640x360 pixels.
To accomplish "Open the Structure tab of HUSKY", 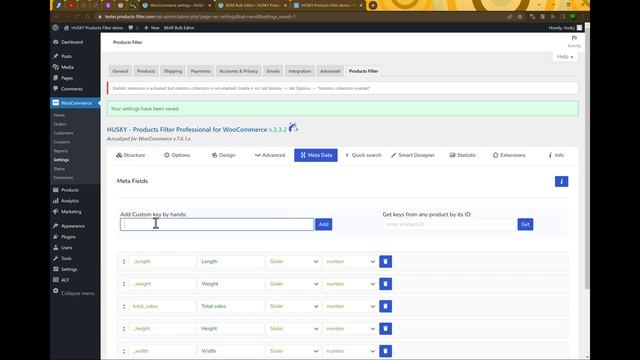I will tap(131, 155).
